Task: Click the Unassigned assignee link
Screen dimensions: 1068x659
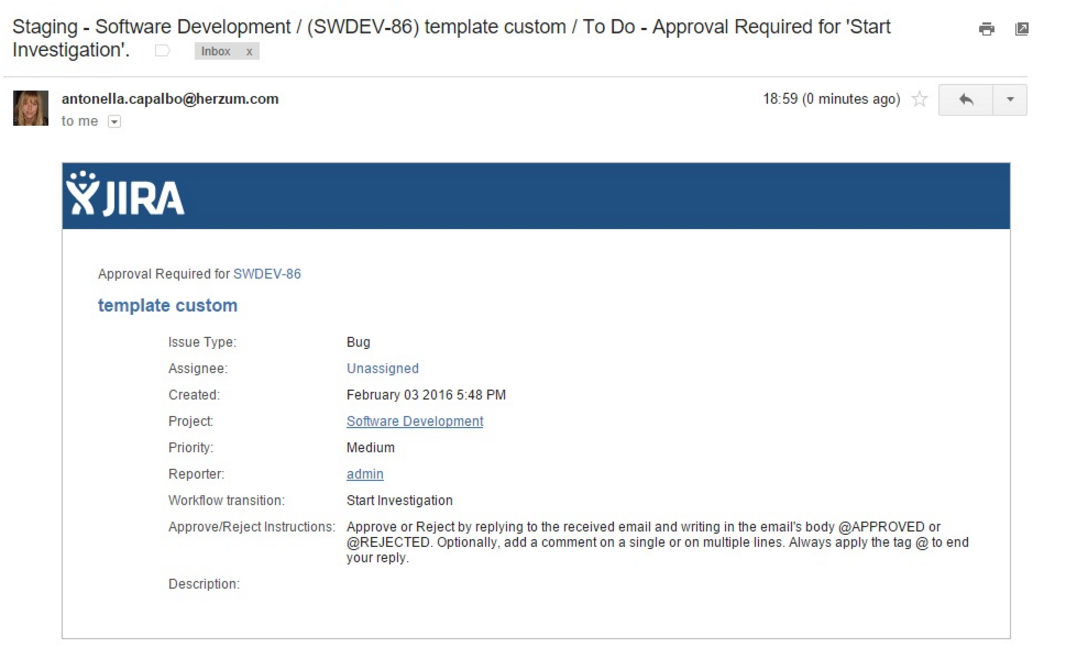Action: [382, 368]
